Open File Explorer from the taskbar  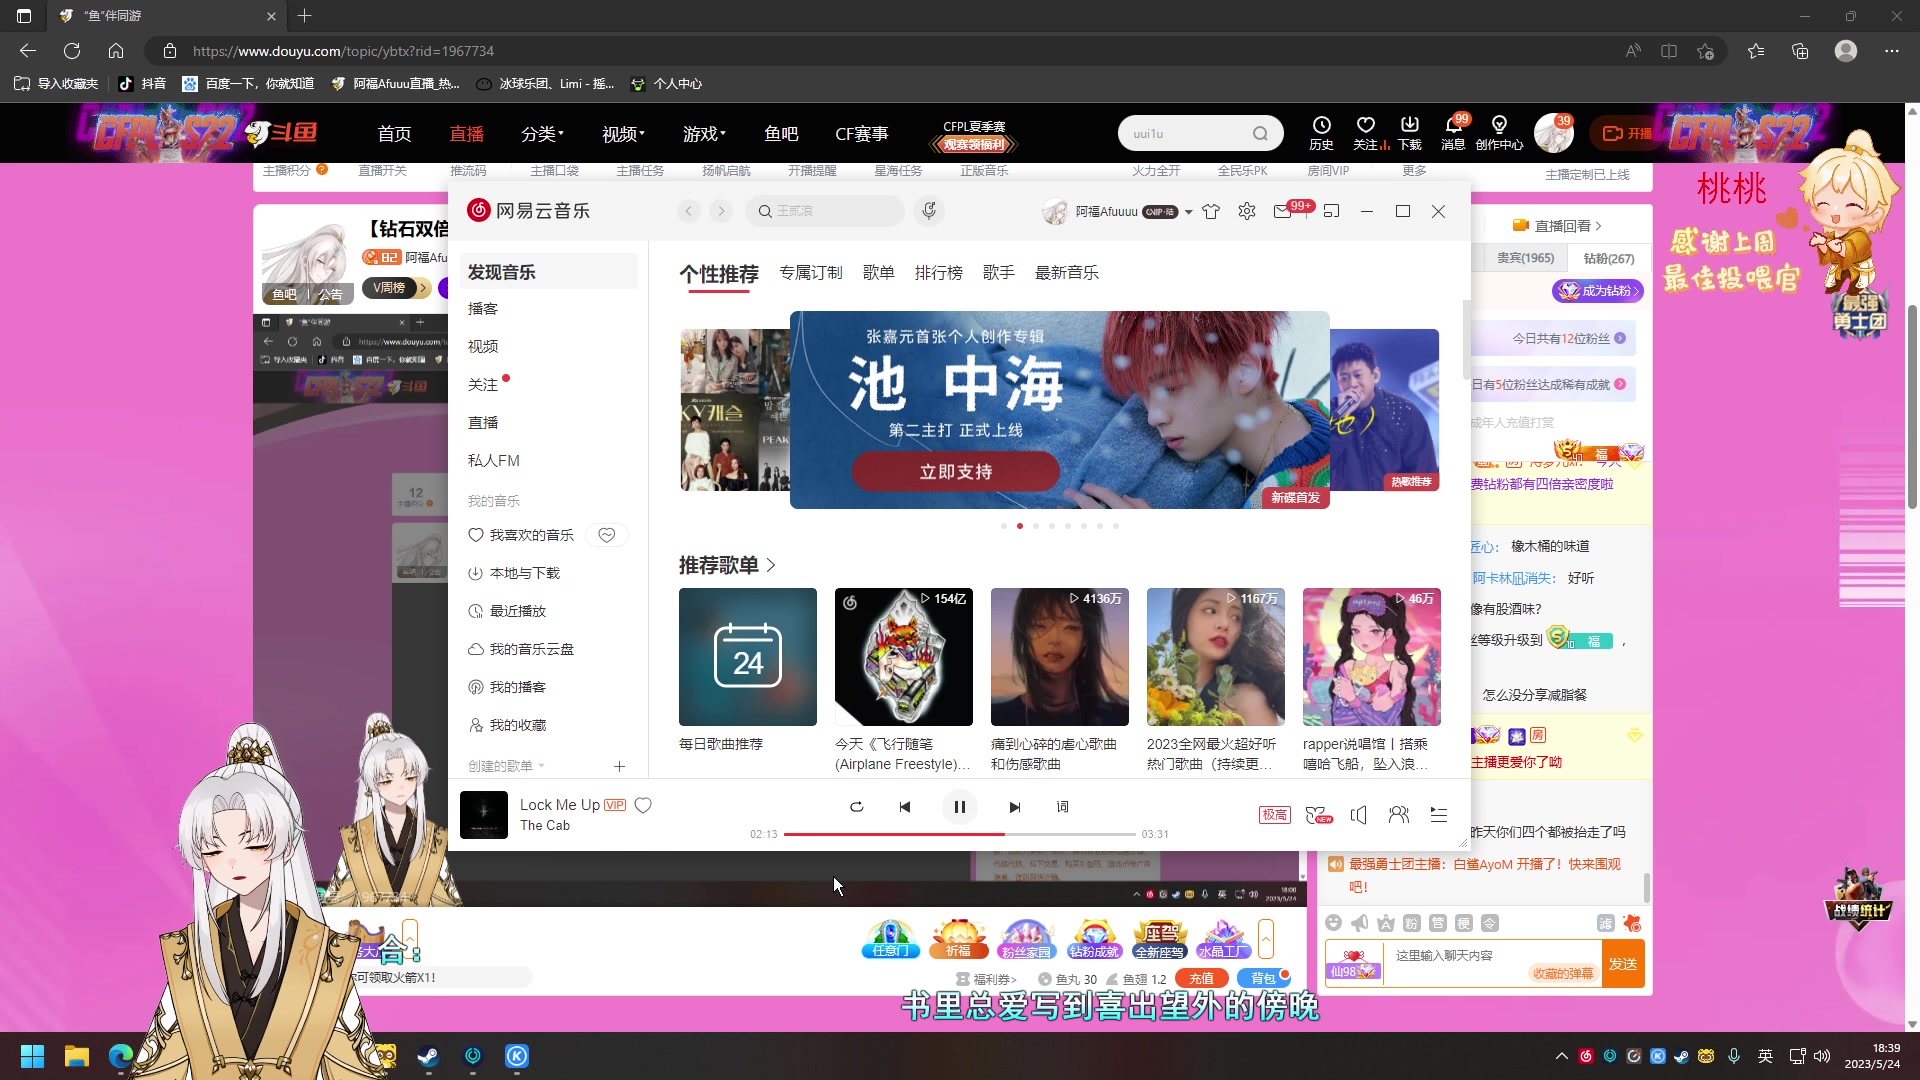click(x=77, y=1056)
